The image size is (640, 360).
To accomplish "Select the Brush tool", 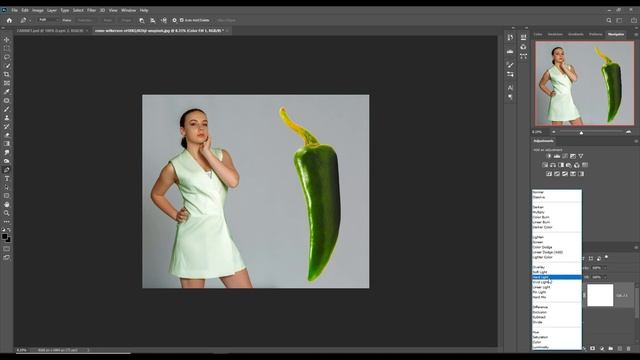I will [7, 109].
